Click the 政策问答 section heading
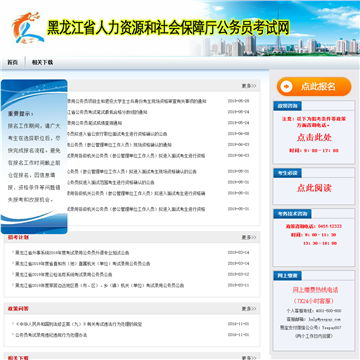Image resolution: width=360 pixels, height=360 pixels. (x=18, y=309)
